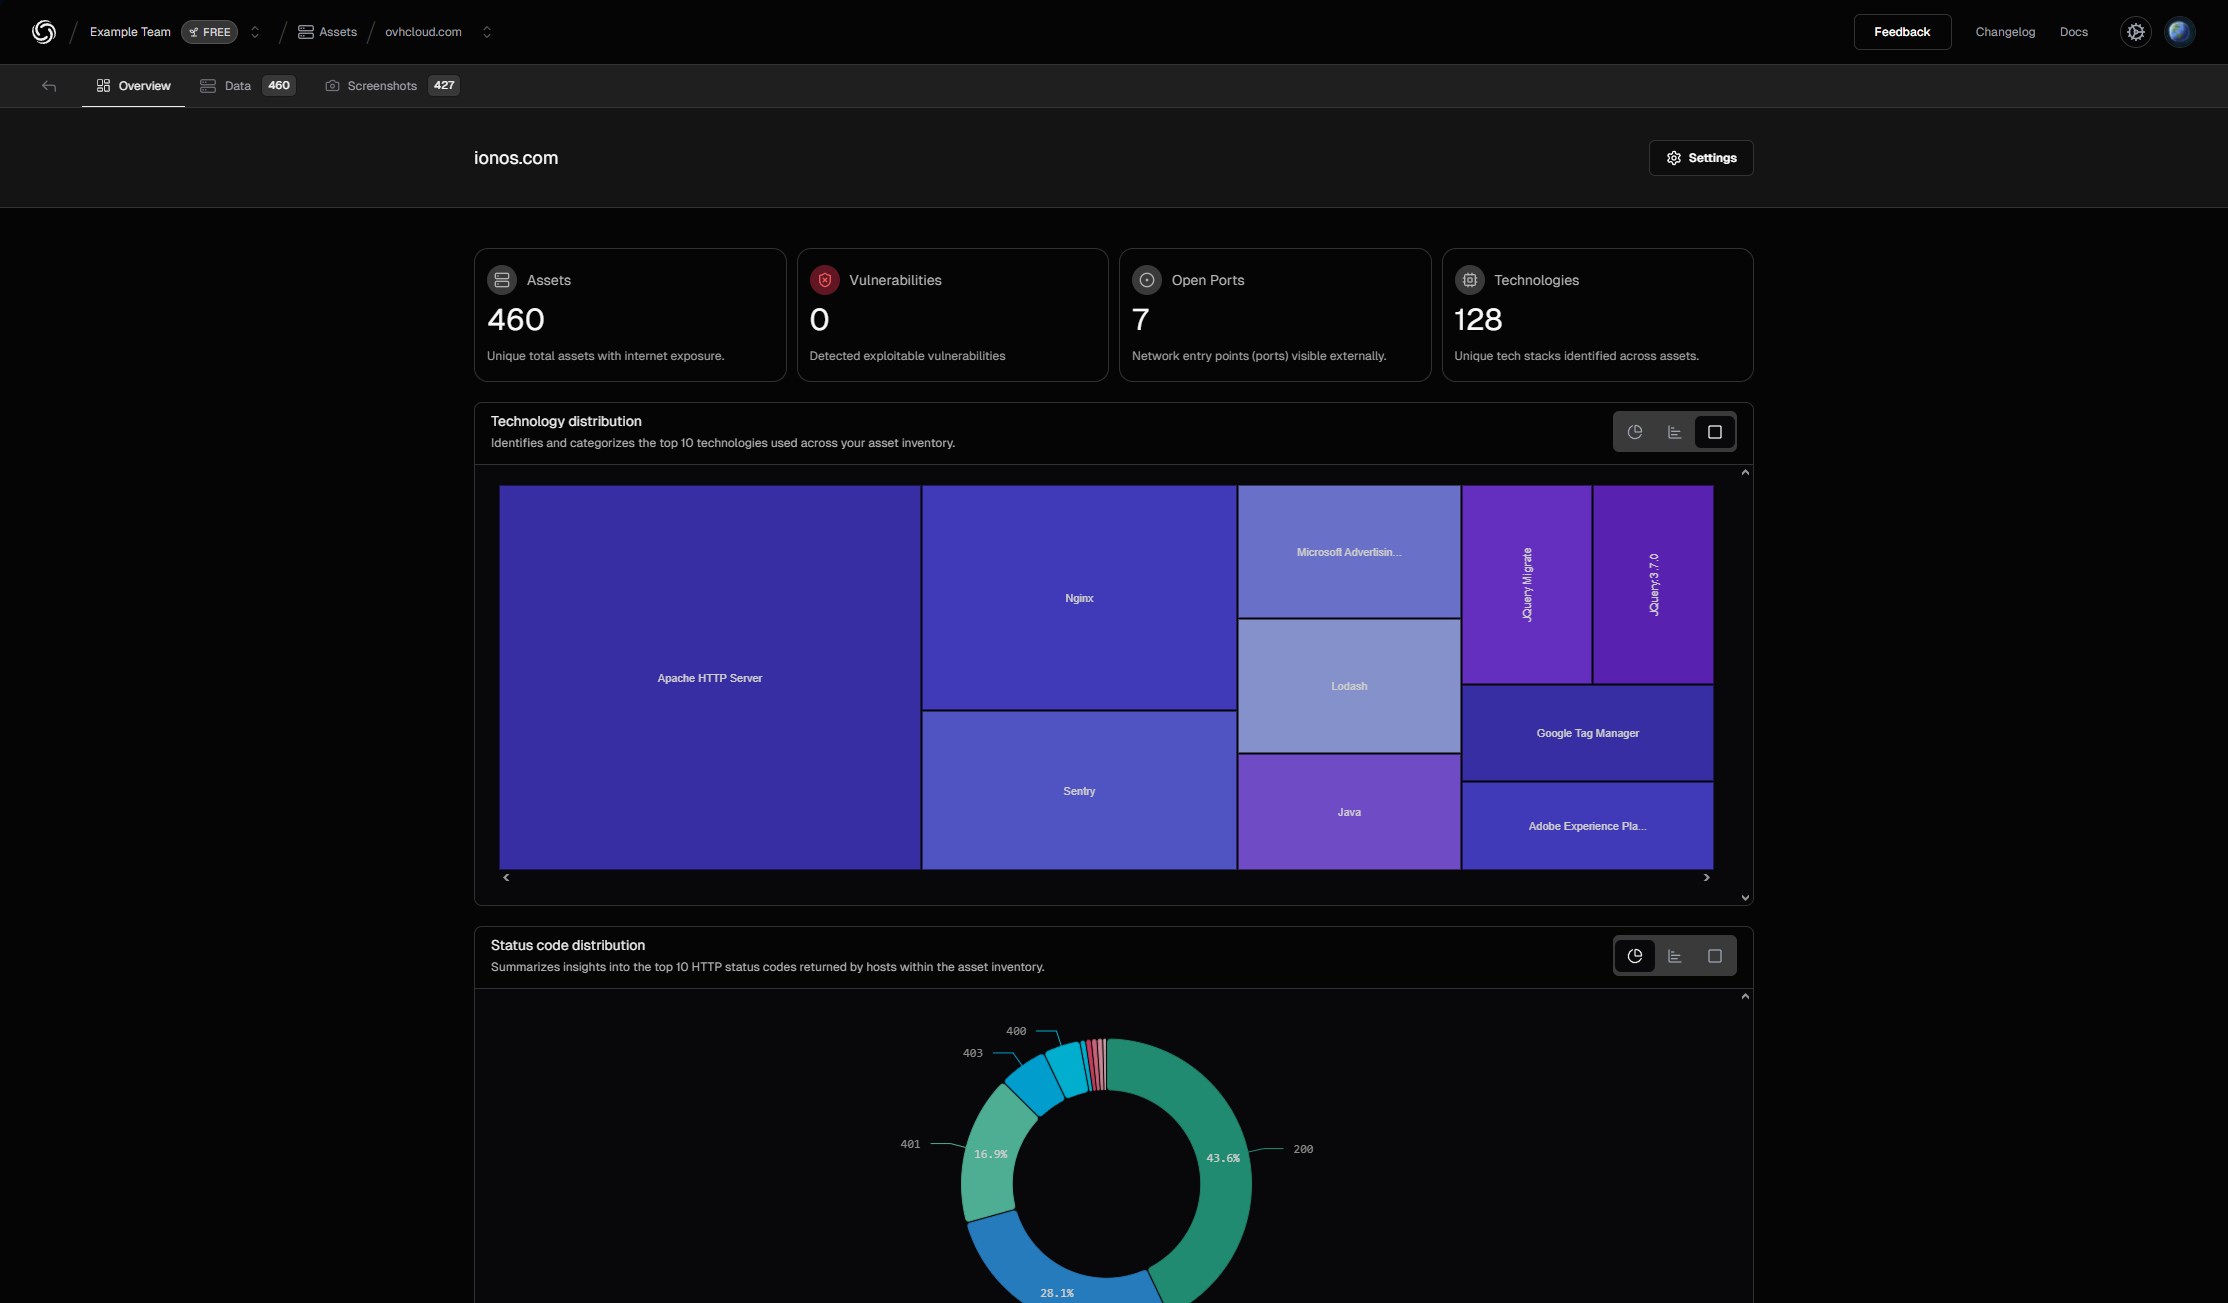This screenshot has width=2228, height=1303.
Task: Click the 401 status donut segment
Action: click(x=991, y=1154)
